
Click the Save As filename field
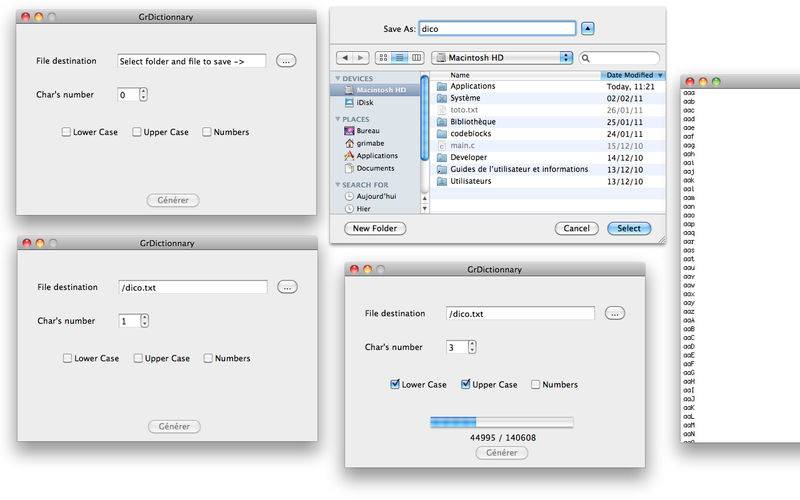click(x=497, y=29)
